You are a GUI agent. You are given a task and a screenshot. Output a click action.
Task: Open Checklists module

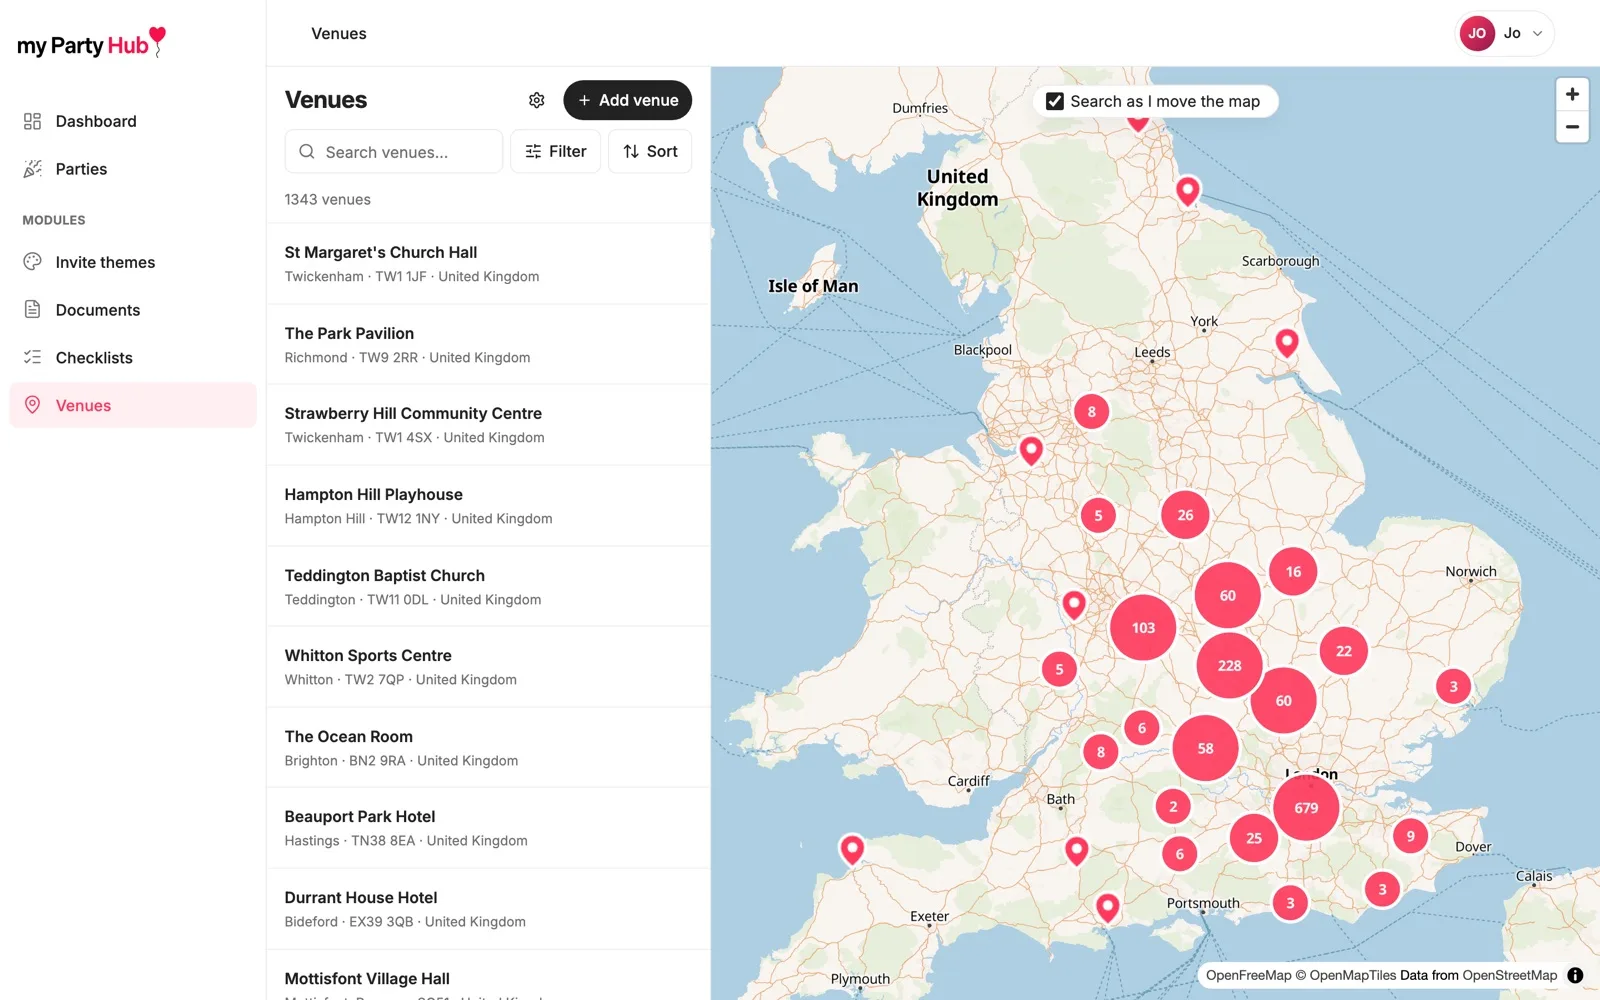coord(133,358)
